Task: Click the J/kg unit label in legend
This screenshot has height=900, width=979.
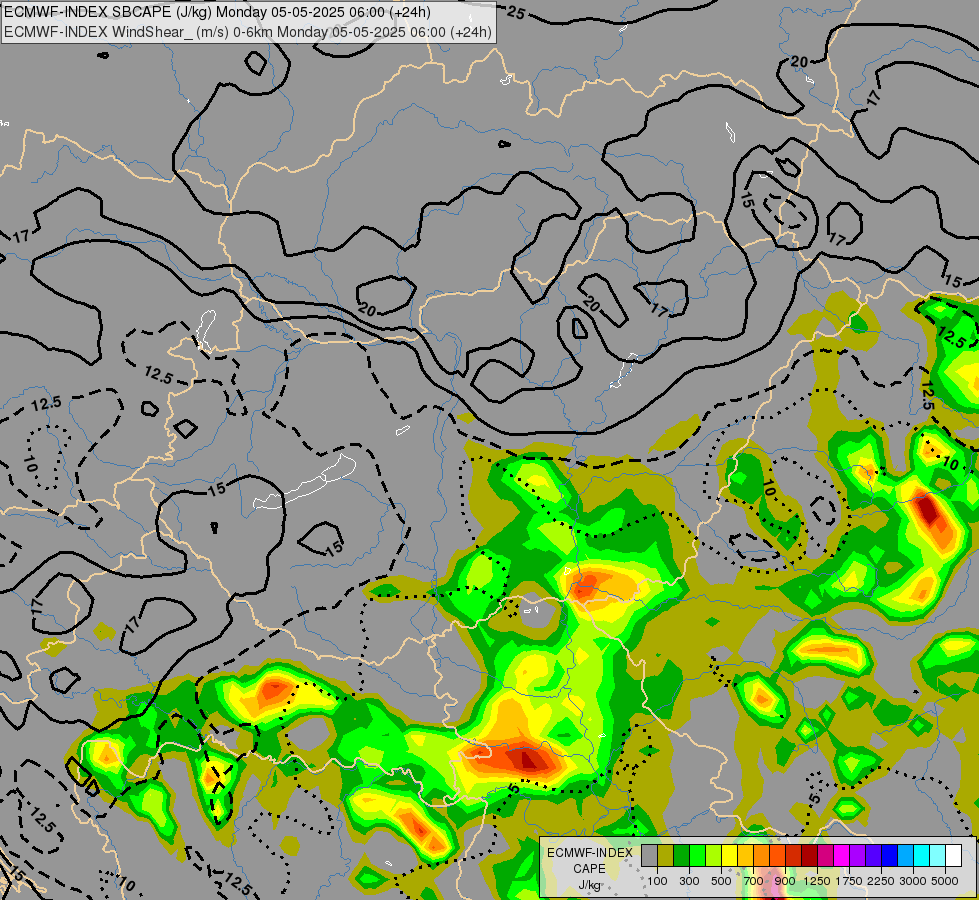Action: (x=590, y=886)
